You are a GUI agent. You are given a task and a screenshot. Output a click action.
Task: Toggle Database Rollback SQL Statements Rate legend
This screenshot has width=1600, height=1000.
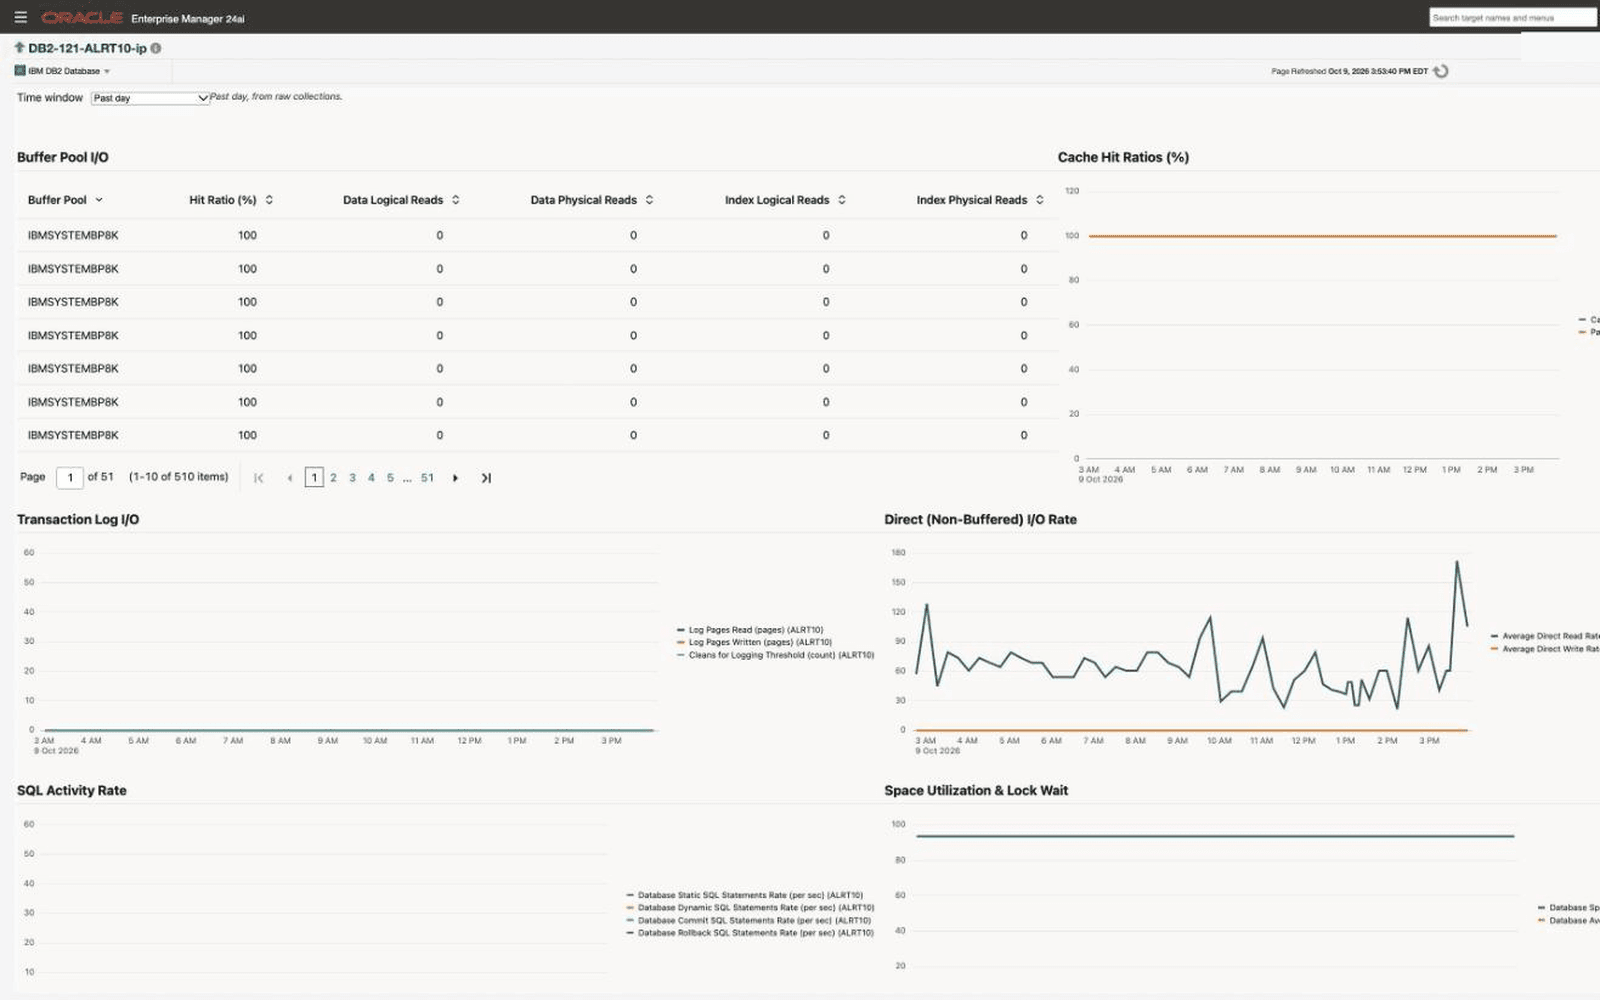click(x=750, y=933)
